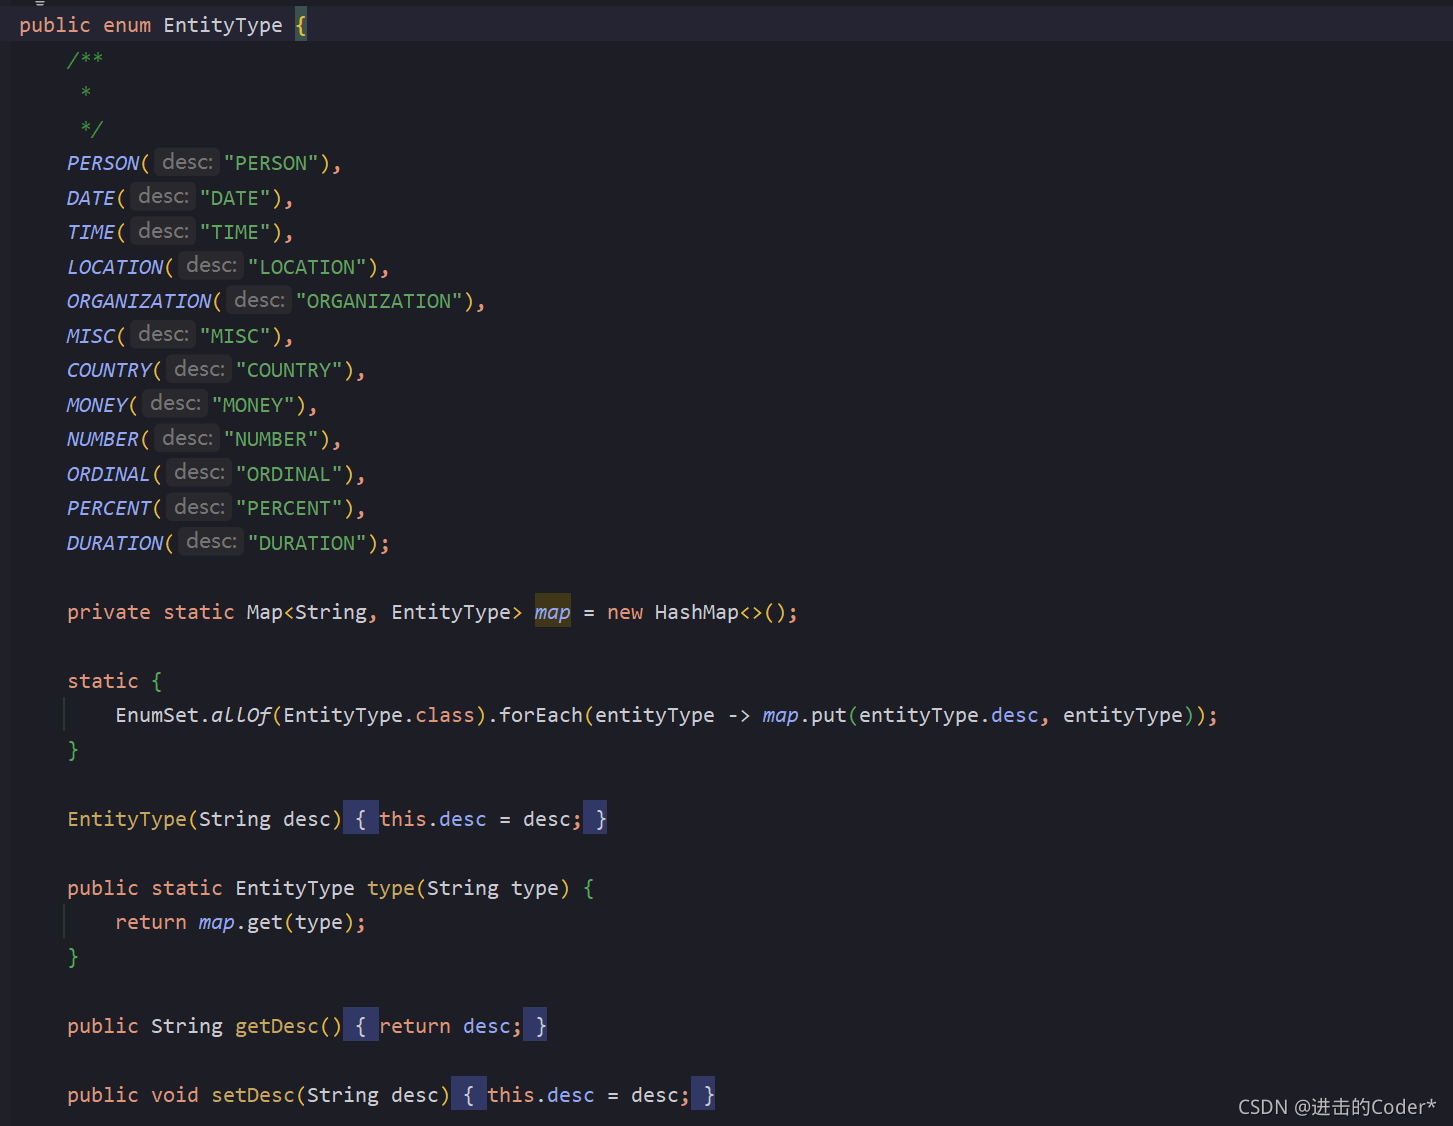Click the forEach method call
The height and width of the screenshot is (1126, 1453).
coord(541,715)
